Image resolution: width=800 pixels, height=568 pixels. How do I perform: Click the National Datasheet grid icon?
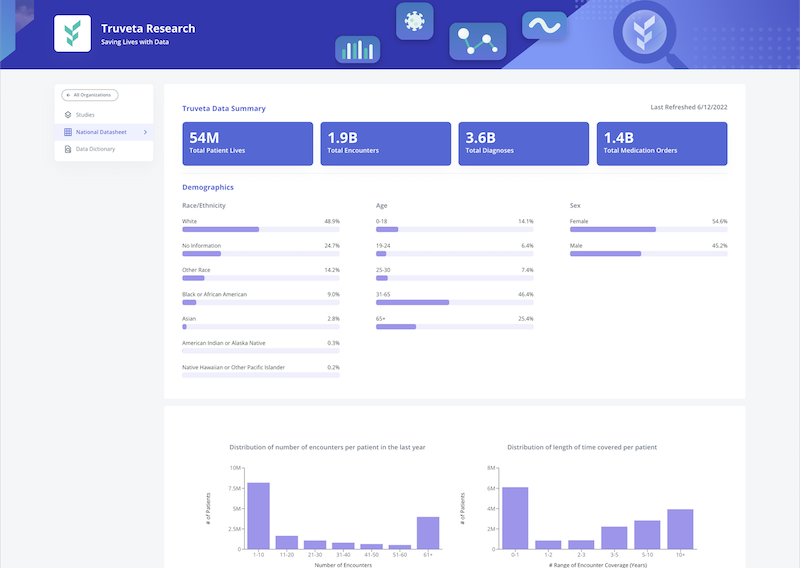click(68, 132)
